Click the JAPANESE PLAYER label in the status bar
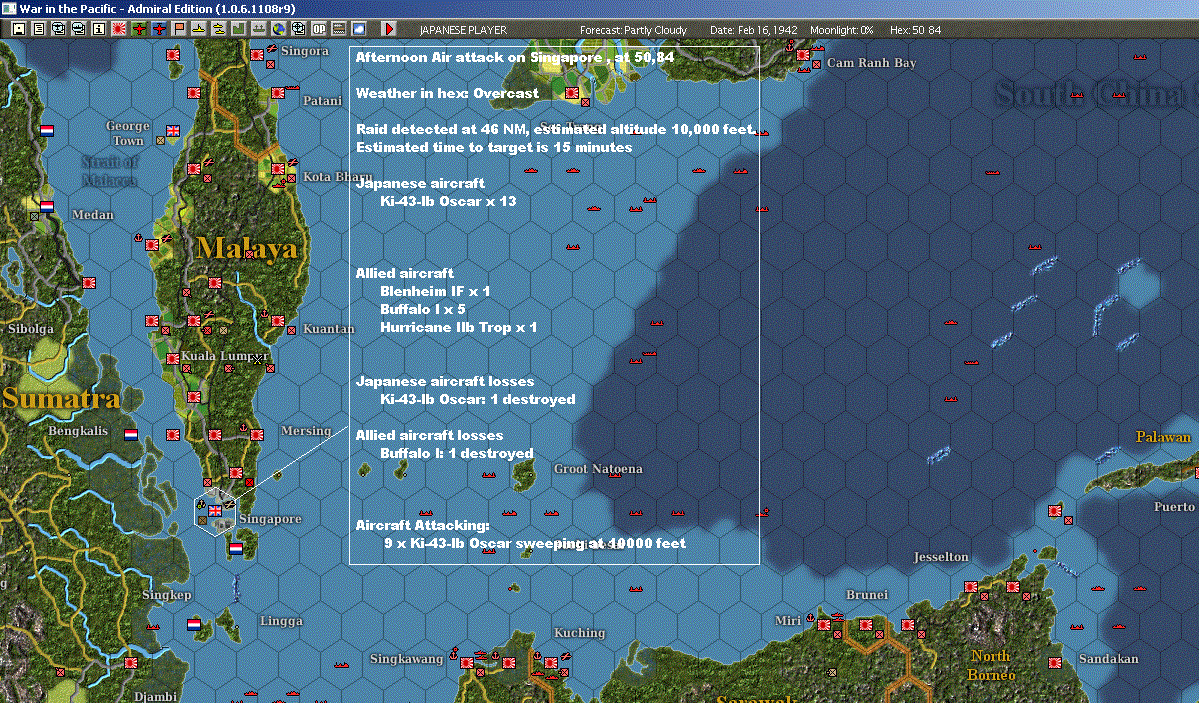This screenshot has width=1199, height=703. tap(463, 30)
